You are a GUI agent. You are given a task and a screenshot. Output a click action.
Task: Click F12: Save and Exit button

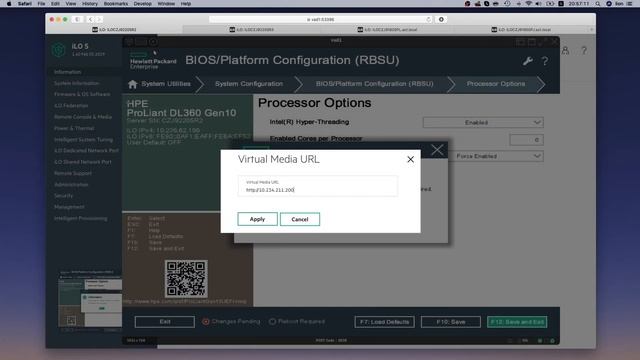click(517, 322)
